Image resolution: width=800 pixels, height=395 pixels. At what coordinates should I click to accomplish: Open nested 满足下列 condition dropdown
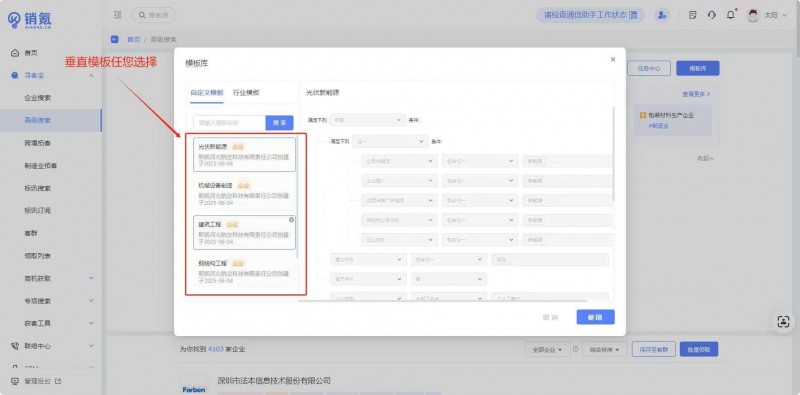(390, 141)
